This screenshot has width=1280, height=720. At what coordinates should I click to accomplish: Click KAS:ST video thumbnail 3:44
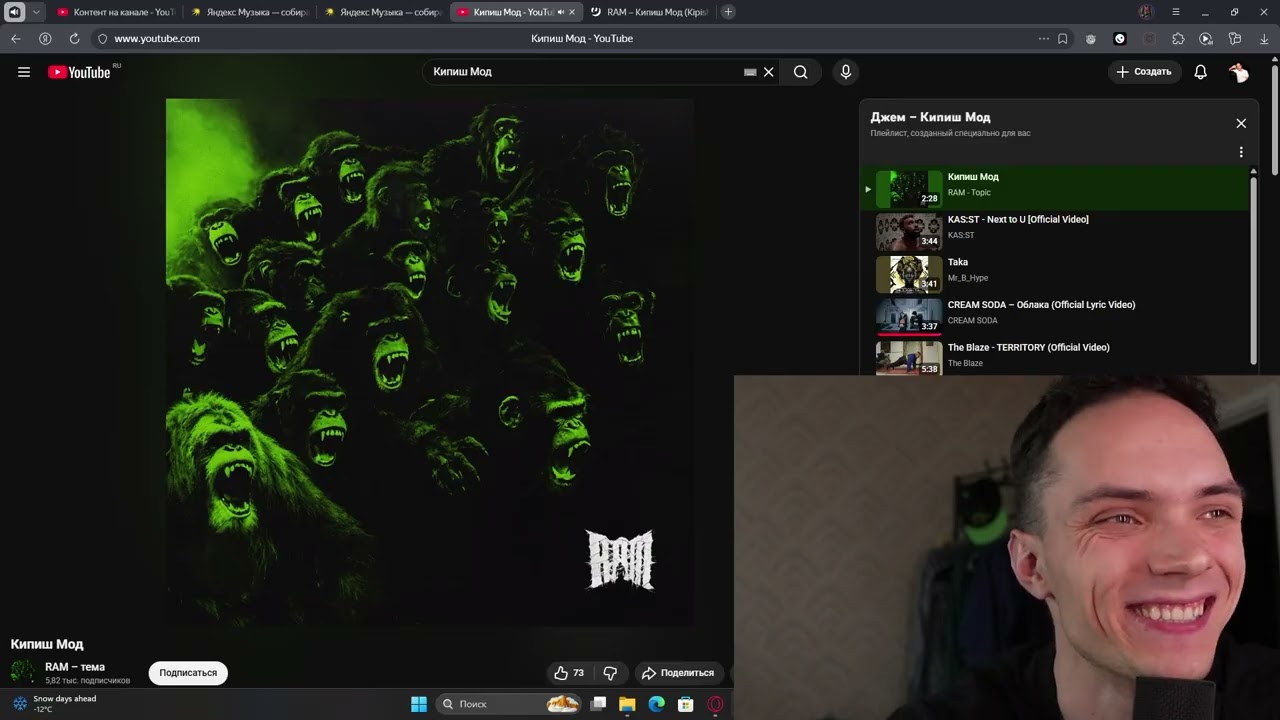click(909, 231)
